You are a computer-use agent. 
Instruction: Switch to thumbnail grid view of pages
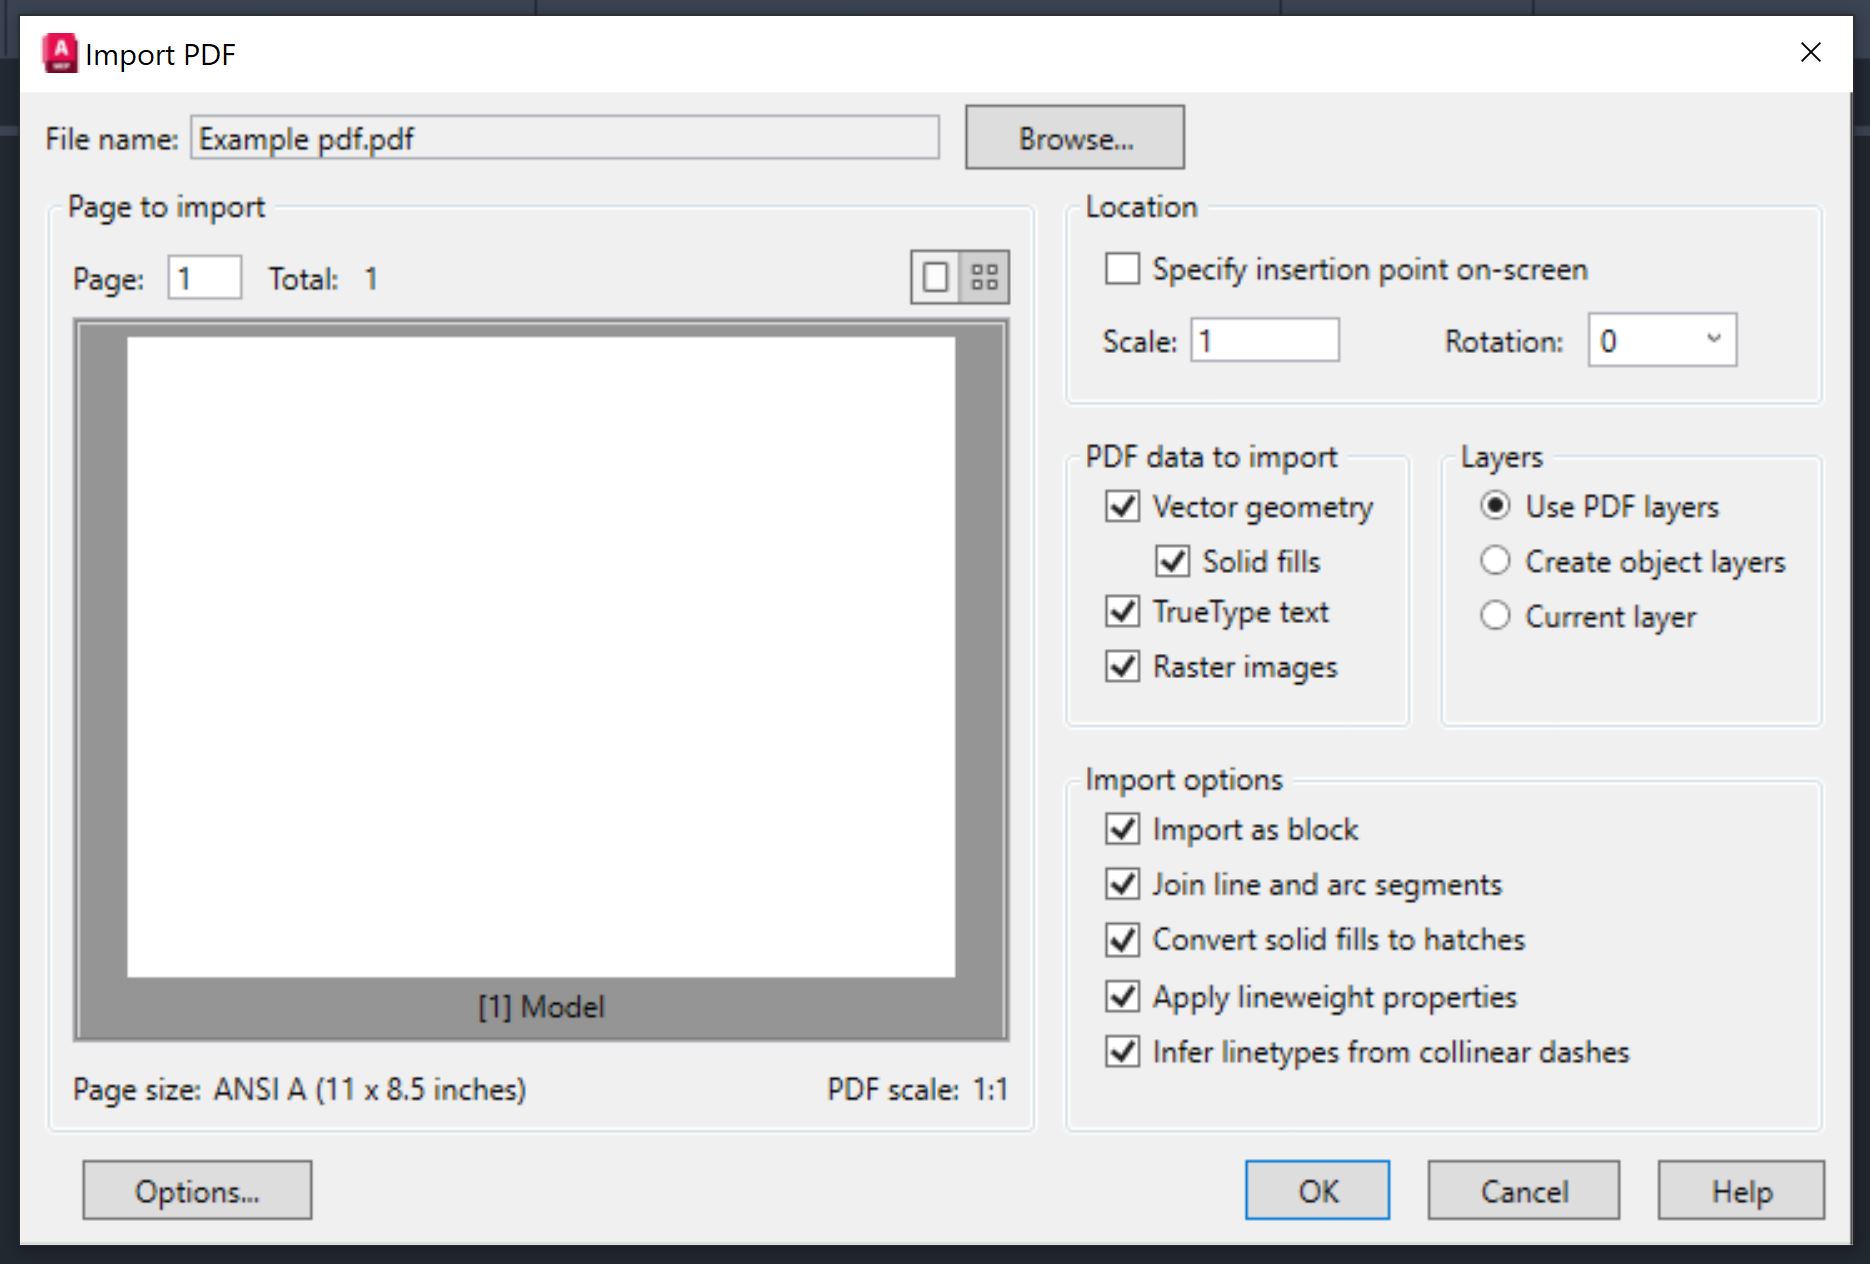click(x=983, y=277)
